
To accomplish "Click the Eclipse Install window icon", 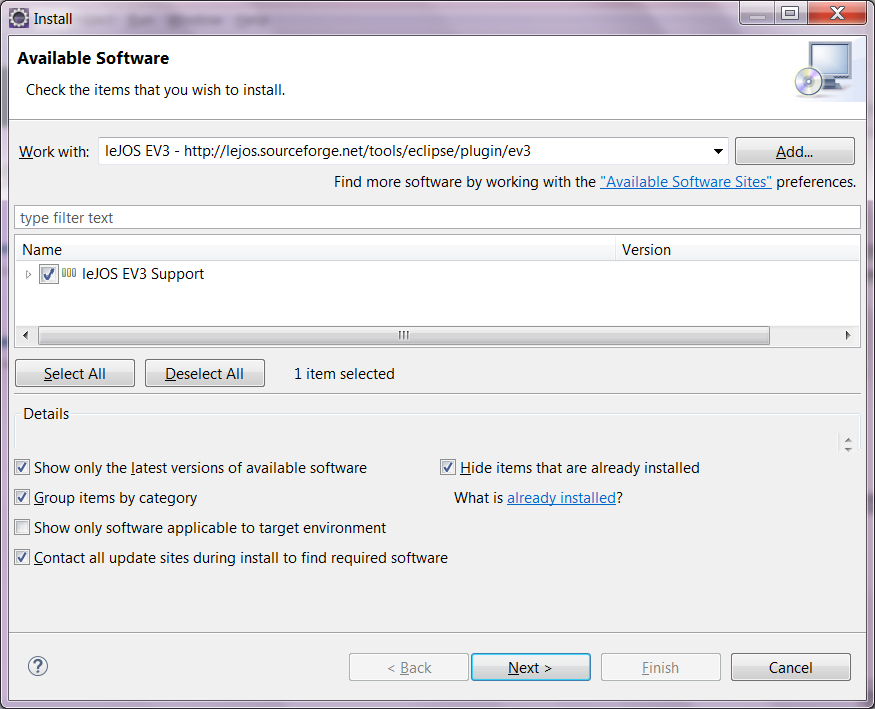I will (18, 18).
